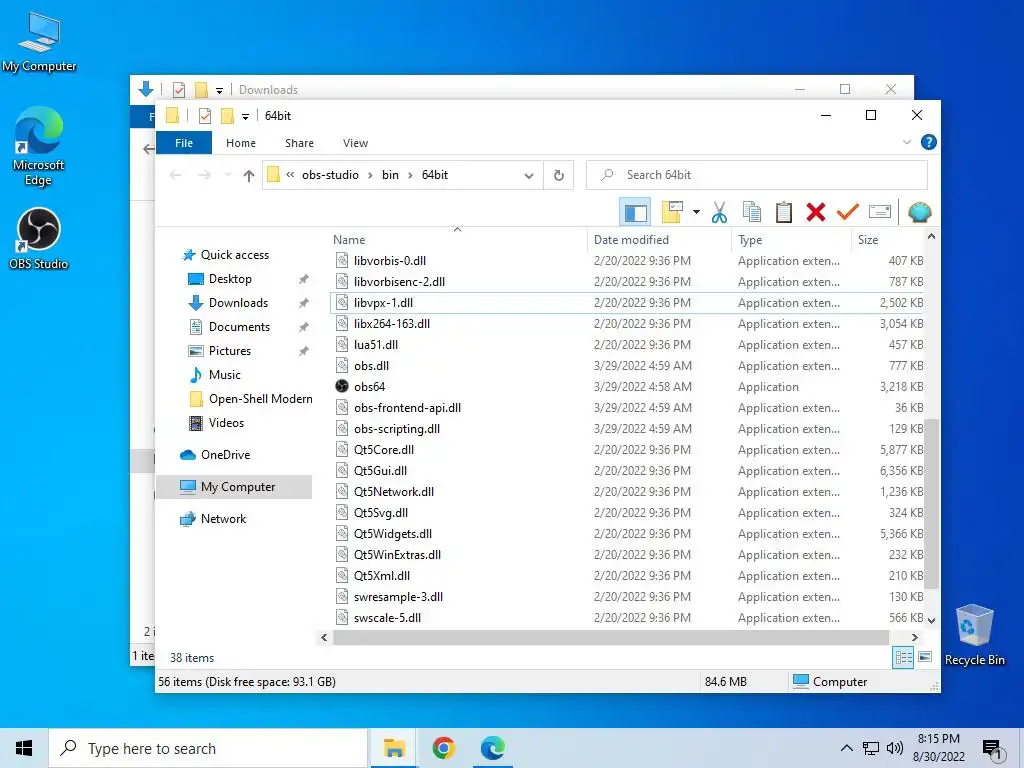This screenshot has width=1024, height=768.
Task: Select Quick access in navigation pane
Action: 234,255
